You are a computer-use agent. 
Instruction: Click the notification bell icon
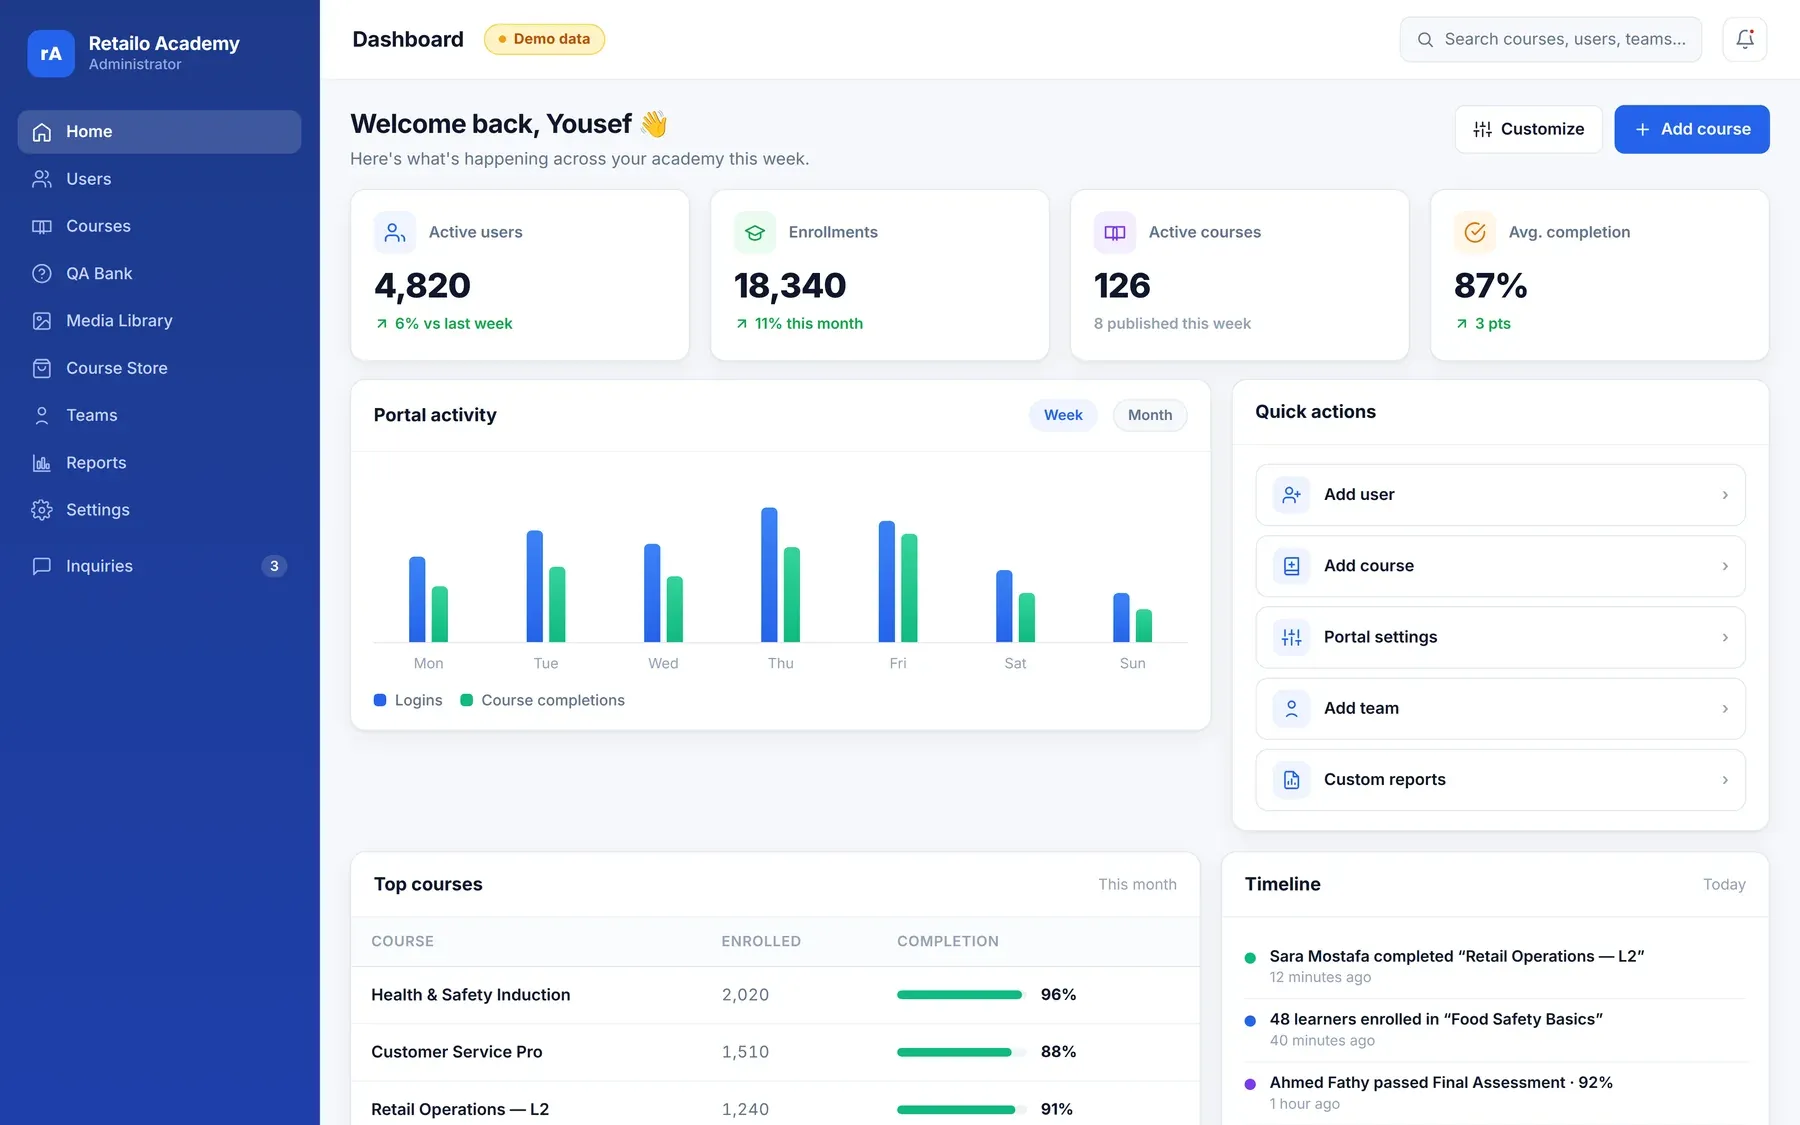1744,39
